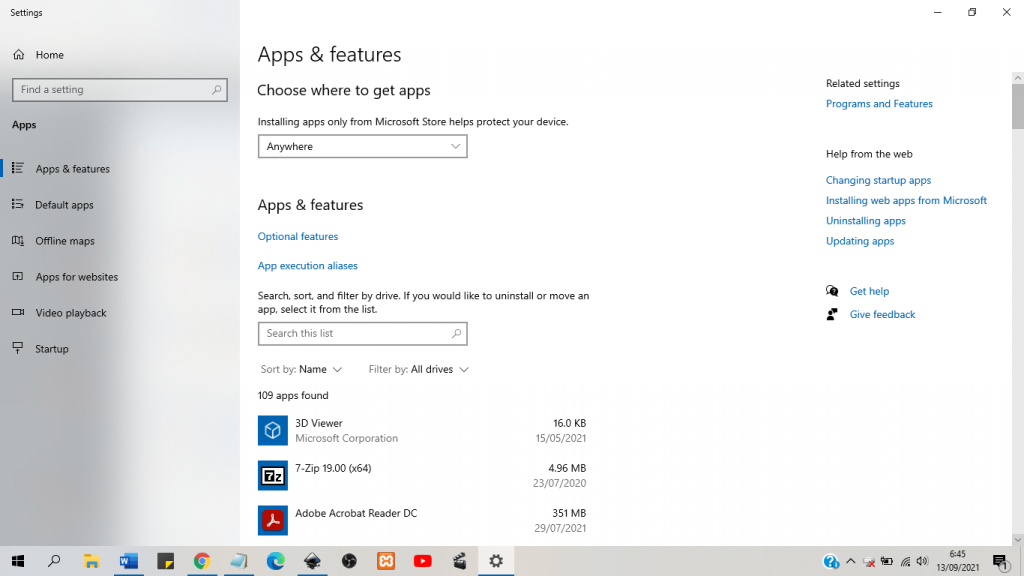Viewport: 1024px width, 576px height.
Task: Click the Home icon in the sidebar
Action: (x=19, y=55)
